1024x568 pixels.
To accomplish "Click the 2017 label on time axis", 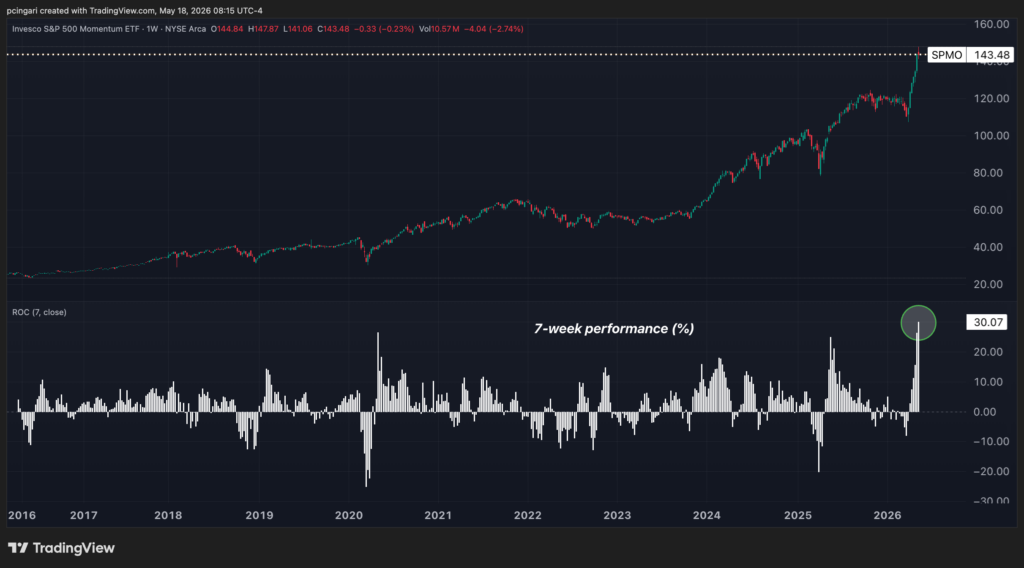I will pyautogui.click(x=84, y=516).
